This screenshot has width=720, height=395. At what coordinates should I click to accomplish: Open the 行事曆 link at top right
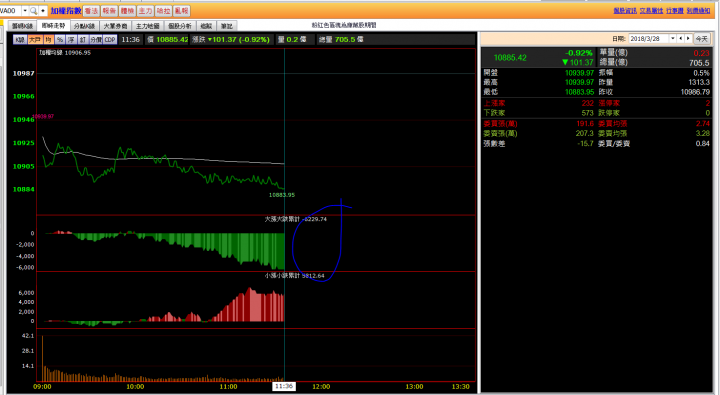675,11
